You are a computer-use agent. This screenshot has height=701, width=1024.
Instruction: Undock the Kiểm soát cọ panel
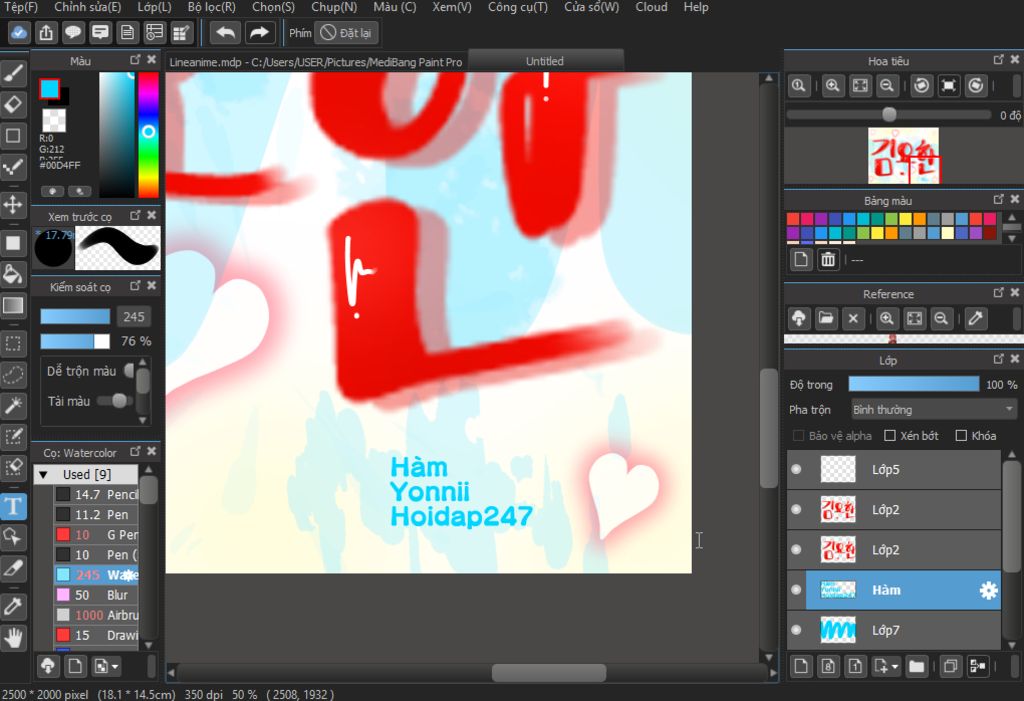(135, 285)
